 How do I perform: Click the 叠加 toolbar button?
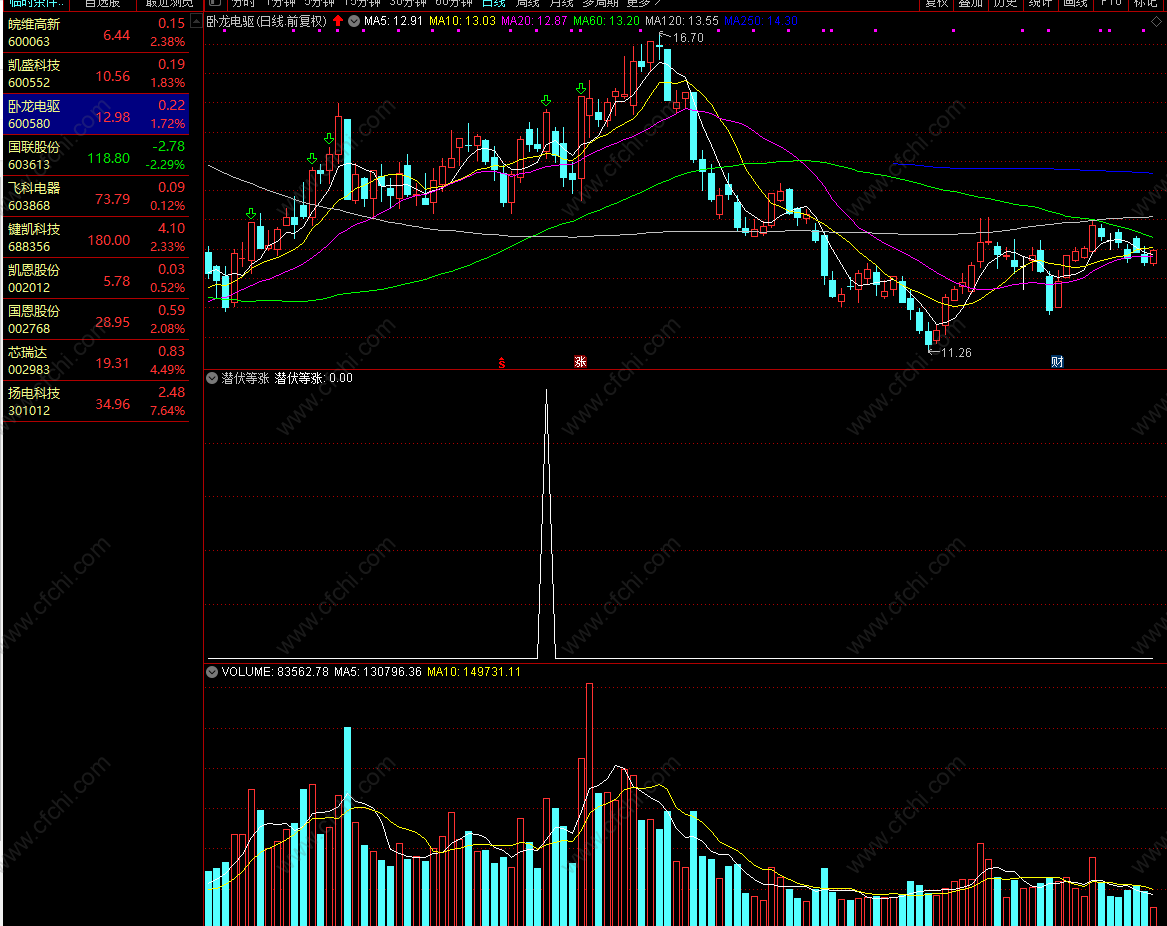(x=971, y=4)
